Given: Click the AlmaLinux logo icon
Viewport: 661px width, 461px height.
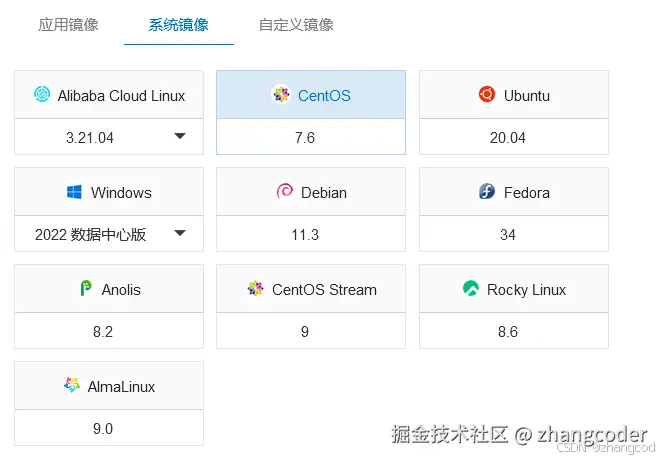Looking at the screenshot, I should coord(71,386).
